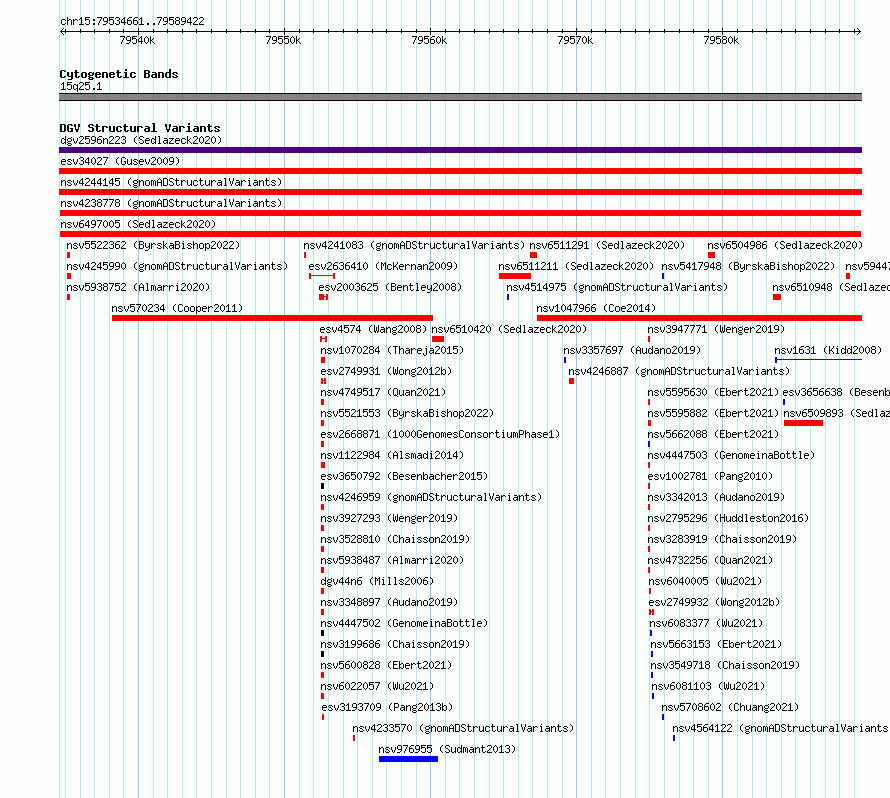
Task: Click the nsv1047966 (Coe2014) red bar
Action: point(699,318)
